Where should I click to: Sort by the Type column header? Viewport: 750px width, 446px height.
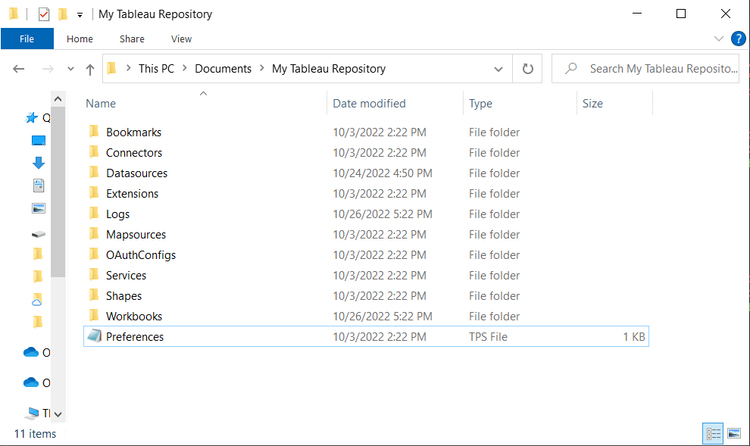coord(480,103)
